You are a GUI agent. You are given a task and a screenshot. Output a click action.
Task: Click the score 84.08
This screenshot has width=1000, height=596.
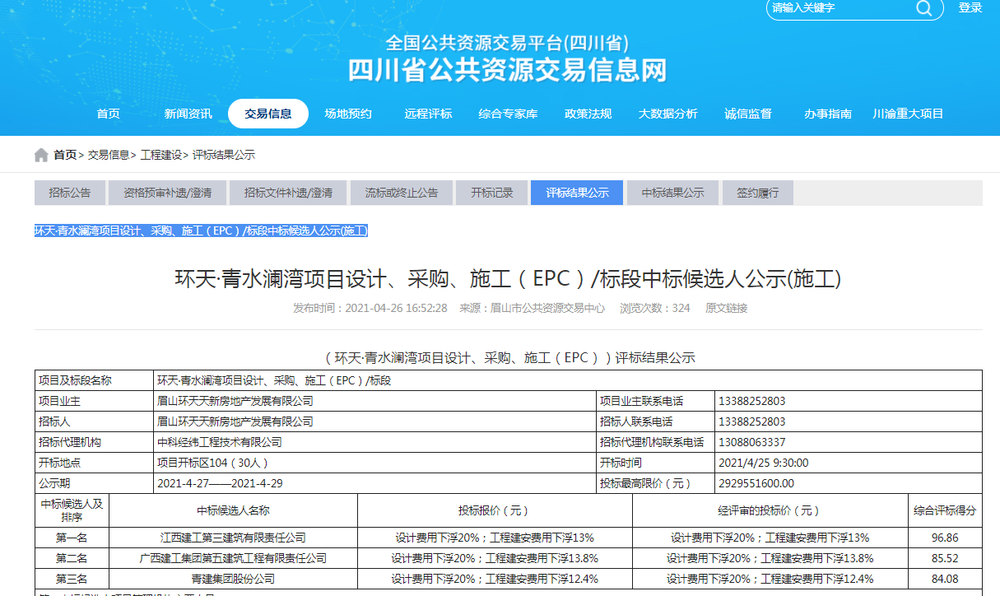pyautogui.click(x=945, y=579)
